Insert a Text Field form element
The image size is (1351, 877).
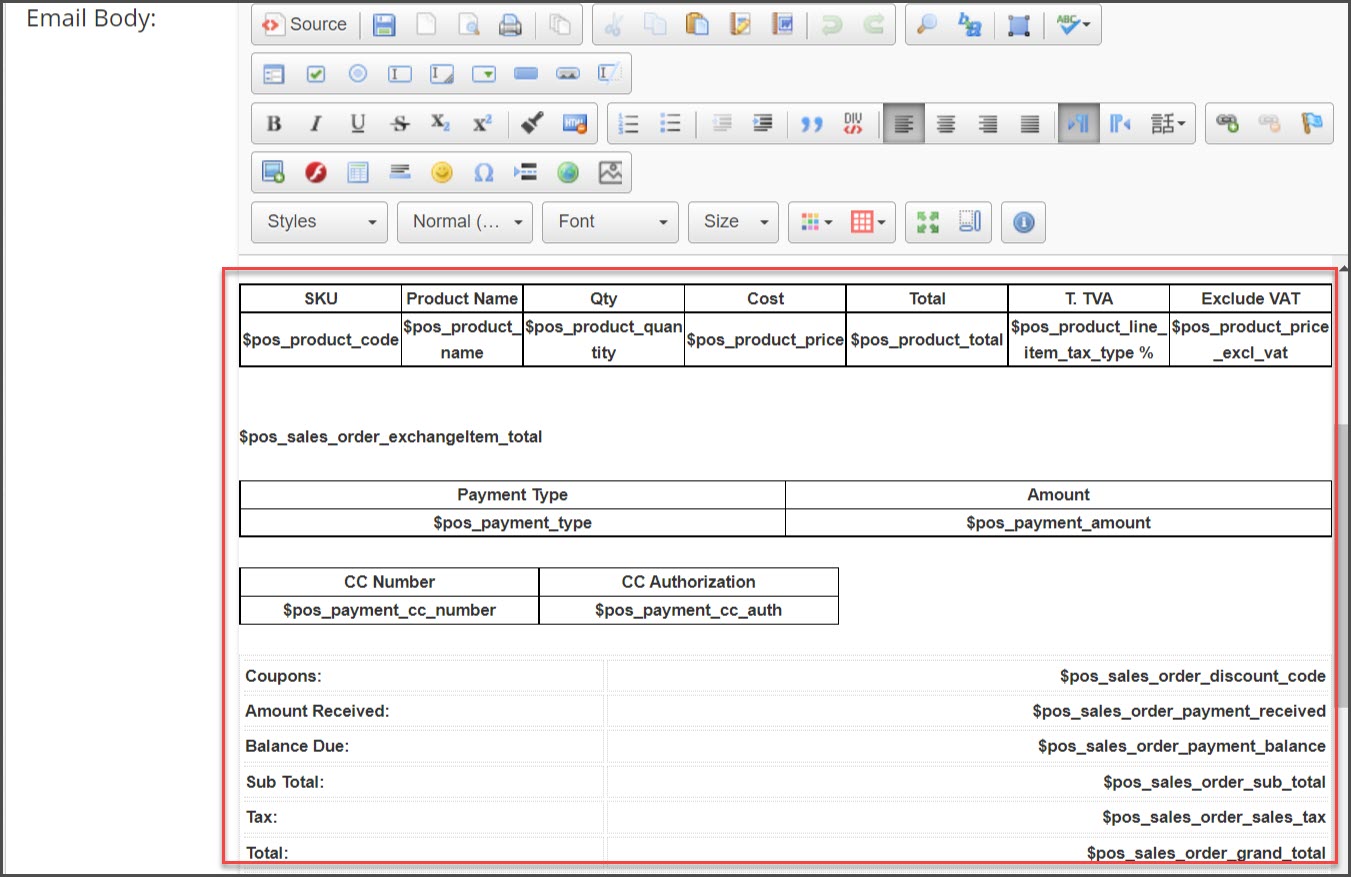point(400,74)
